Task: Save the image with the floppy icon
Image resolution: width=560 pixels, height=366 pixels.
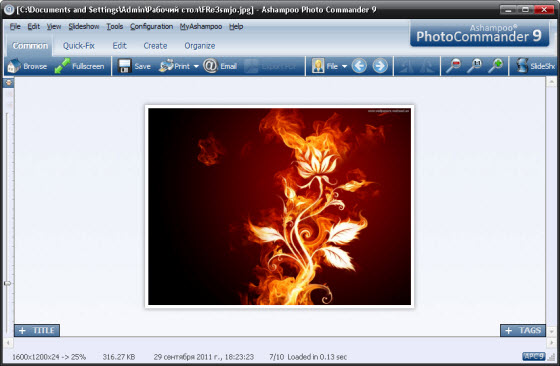Action: pyautogui.click(x=134, y=66)
